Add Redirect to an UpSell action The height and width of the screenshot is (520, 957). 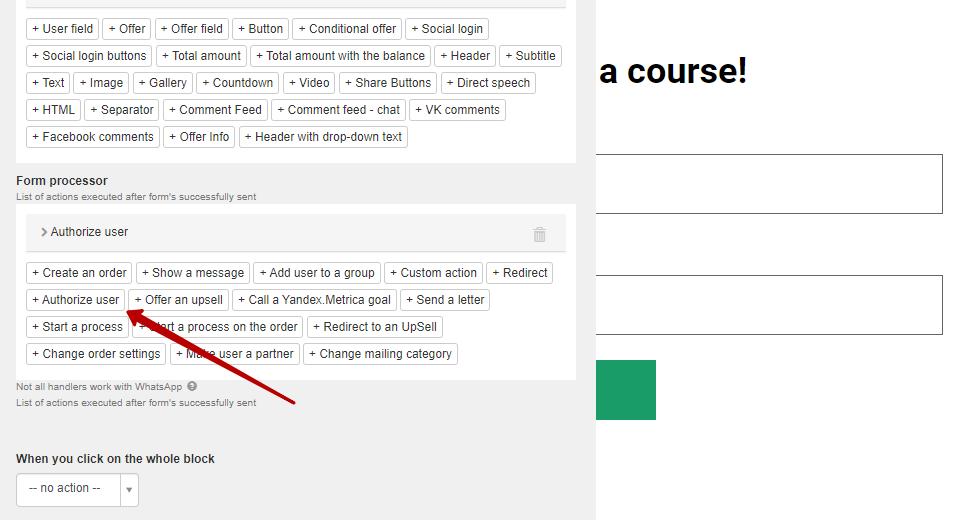pyautogui.click(x=375, y=327)
